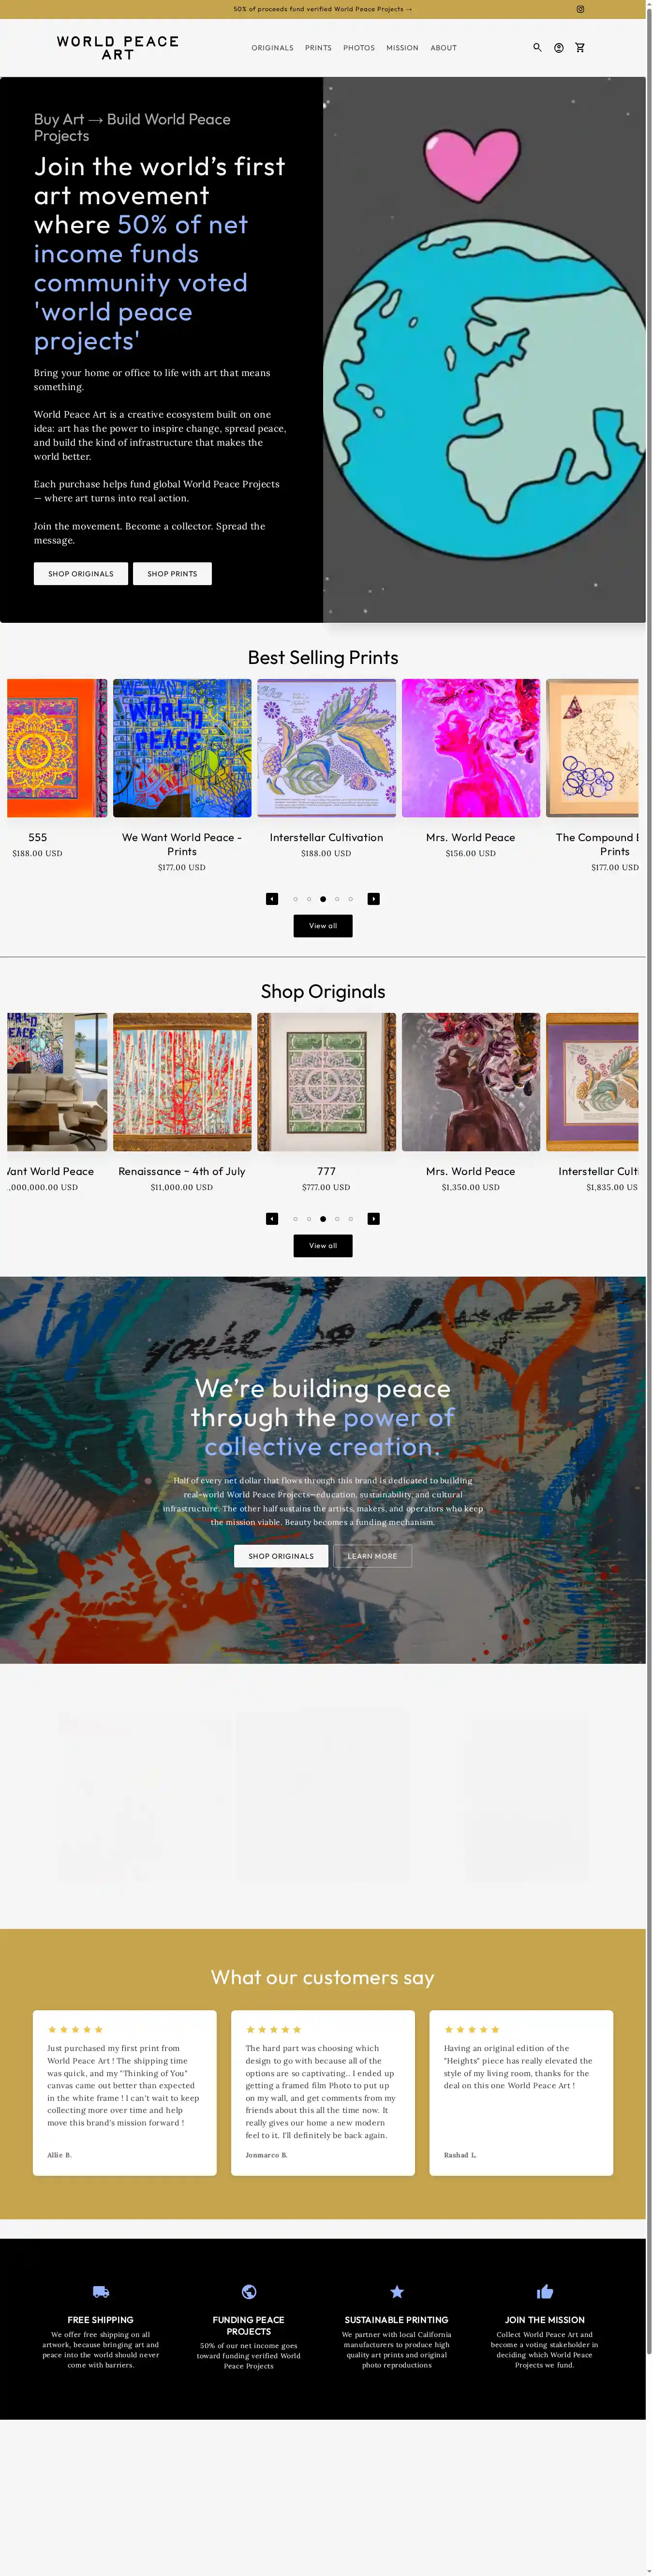Screen dimensions: 653x2576
Task: Click View all under Best Selling Prints
Action: 323,926
